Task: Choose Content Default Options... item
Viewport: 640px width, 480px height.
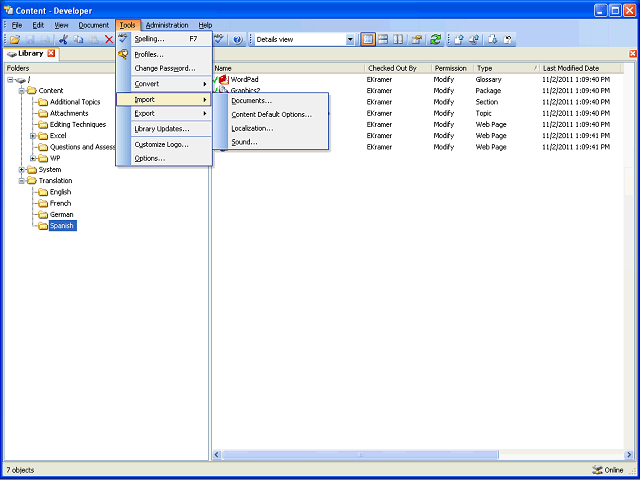Action: 271,115
